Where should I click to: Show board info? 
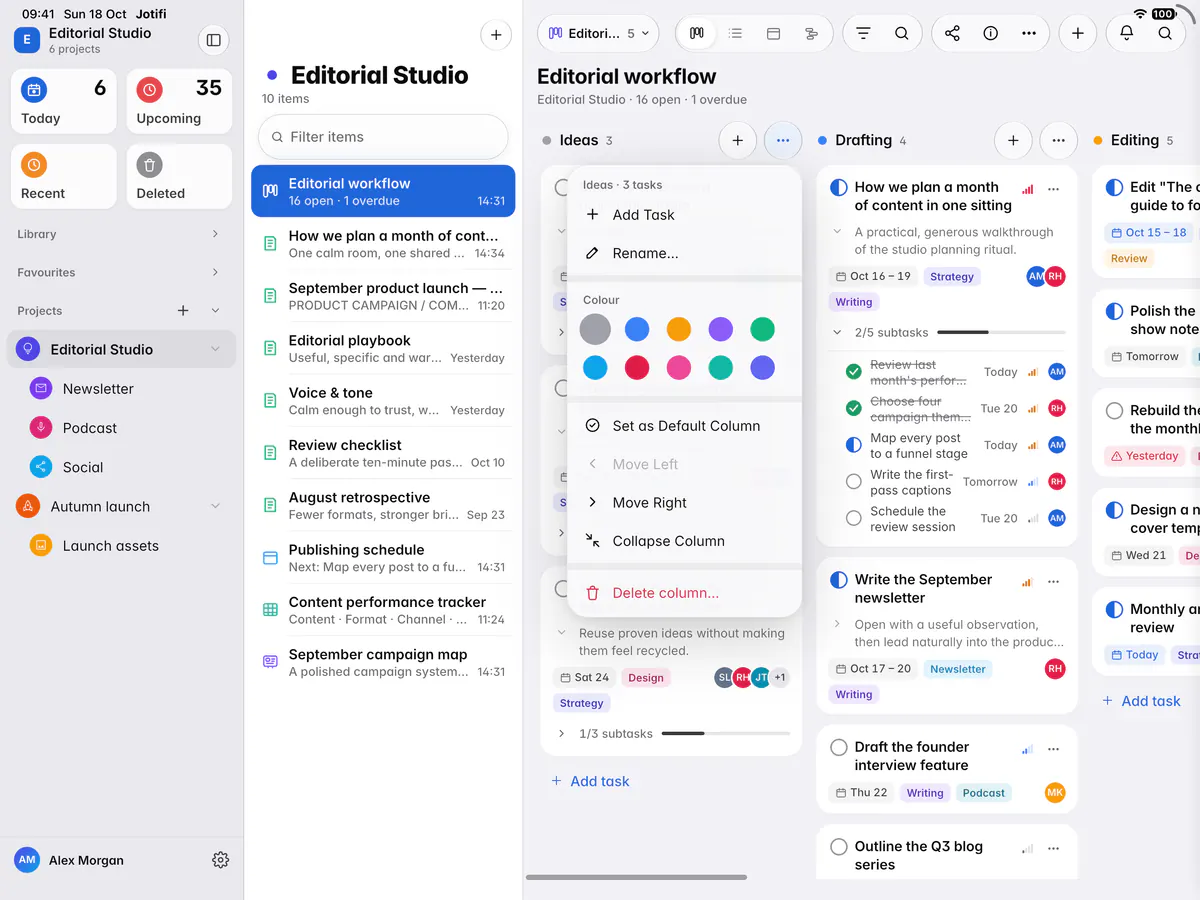pyautogui.click(x=991, y=33)
